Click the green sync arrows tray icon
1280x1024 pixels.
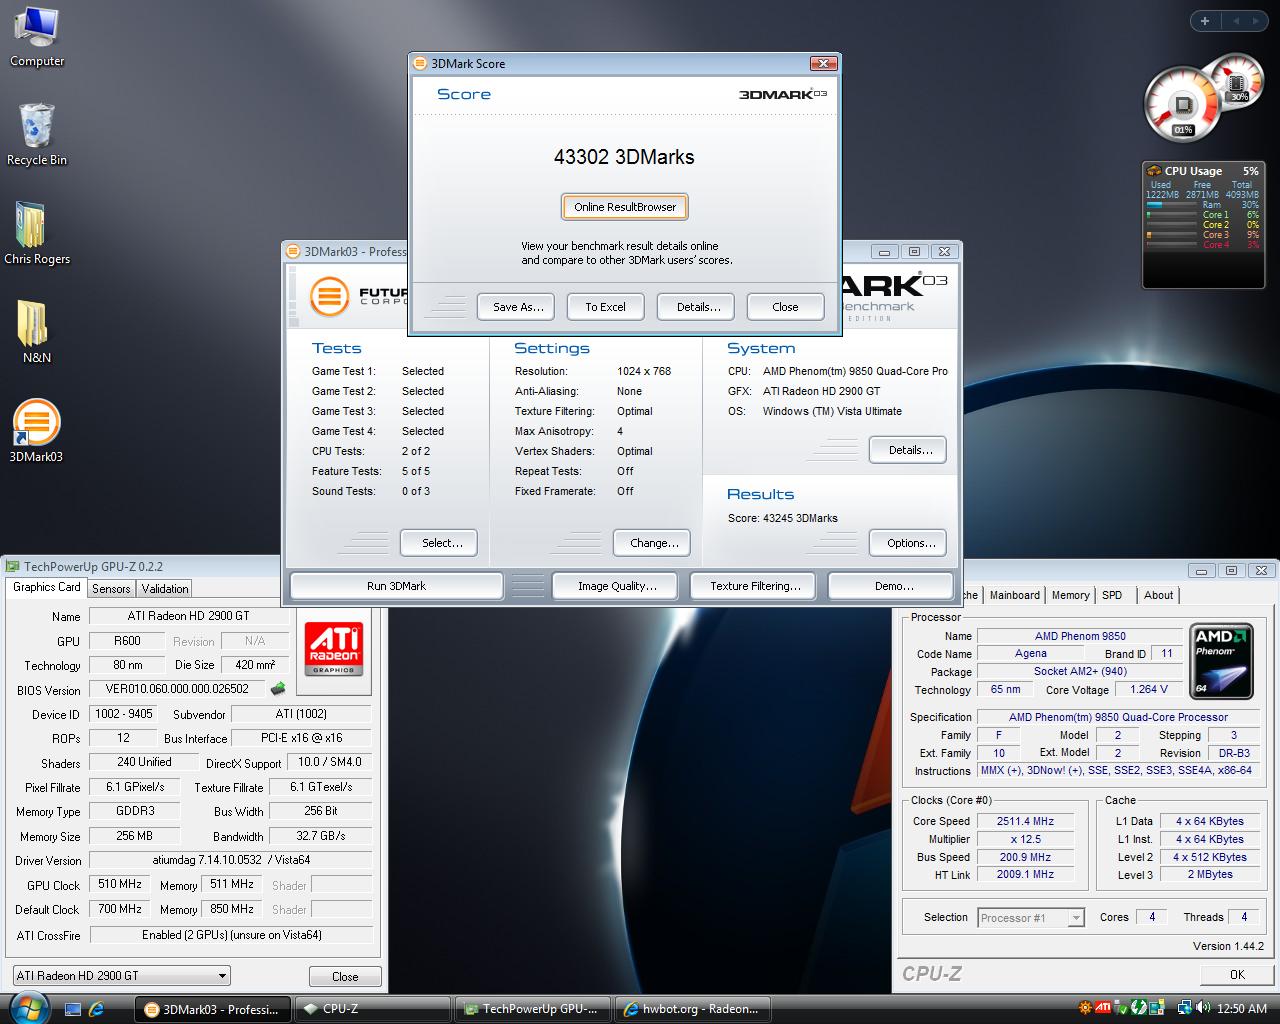pyautogui.click(x=1137, y=1008)
